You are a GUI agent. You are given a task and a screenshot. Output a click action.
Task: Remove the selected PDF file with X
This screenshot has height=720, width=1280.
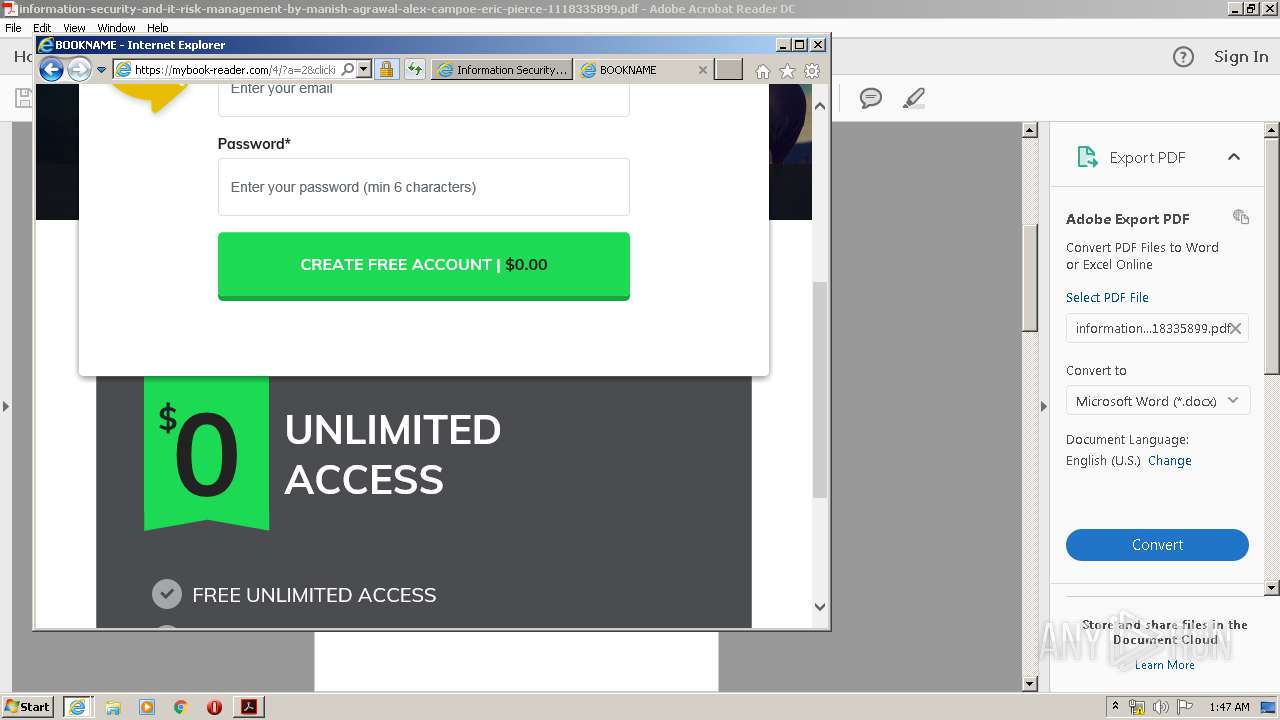coord(1236,328)
